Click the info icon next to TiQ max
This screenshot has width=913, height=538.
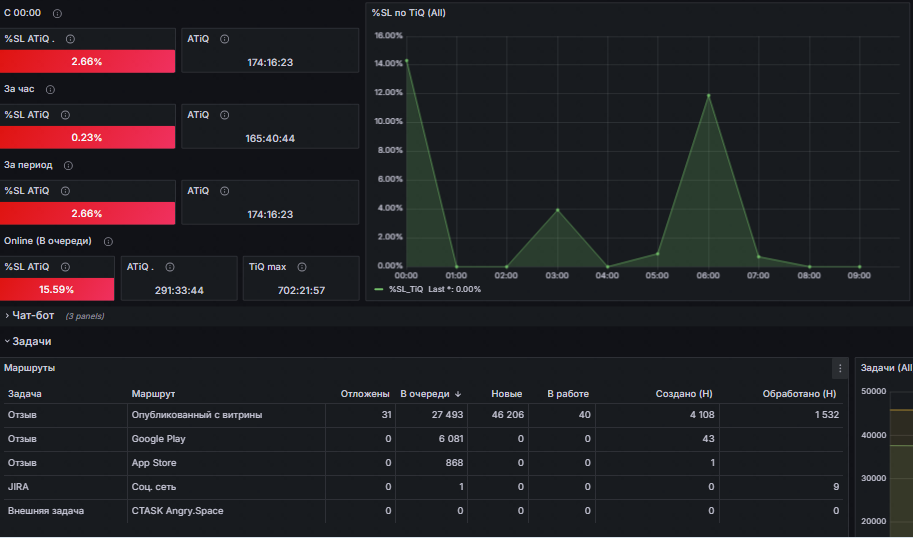[302, 267]
